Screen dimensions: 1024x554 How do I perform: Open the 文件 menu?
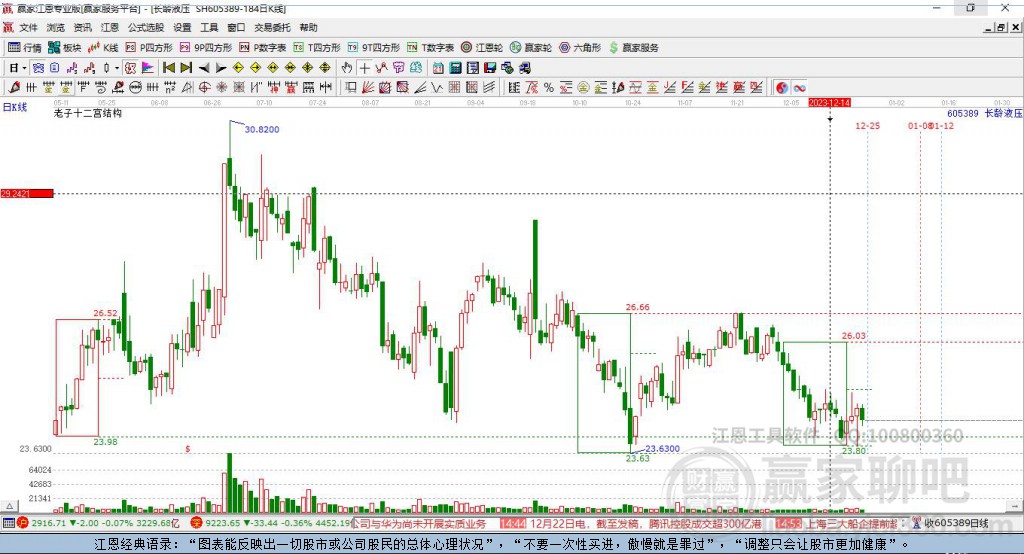click(29, 27)
